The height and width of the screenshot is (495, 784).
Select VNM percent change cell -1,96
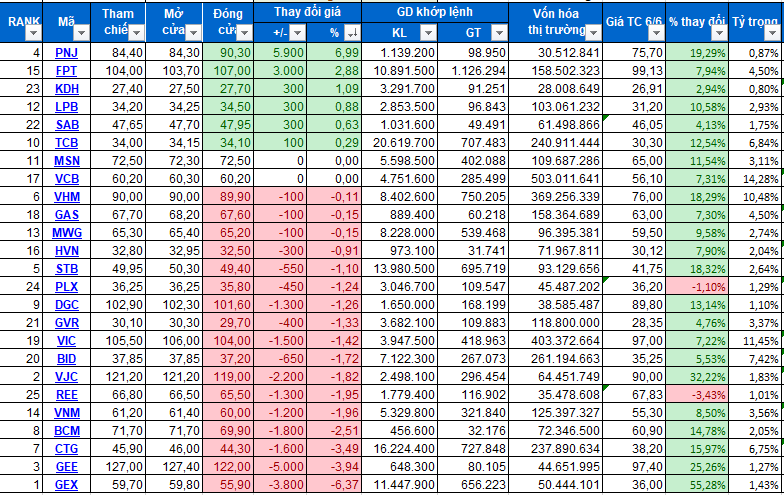pyautogui.click(x=334, y=412)
